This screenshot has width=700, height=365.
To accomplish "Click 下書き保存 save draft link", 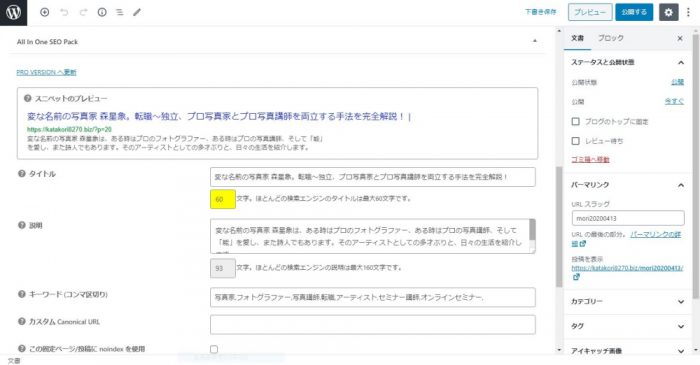I will 540,12.
